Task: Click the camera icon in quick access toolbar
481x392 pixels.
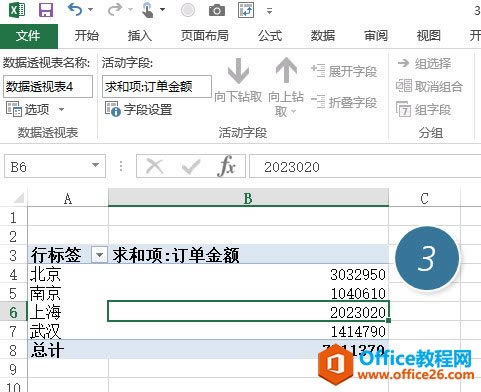Action: pyautogui.click(x=217, y=10)
